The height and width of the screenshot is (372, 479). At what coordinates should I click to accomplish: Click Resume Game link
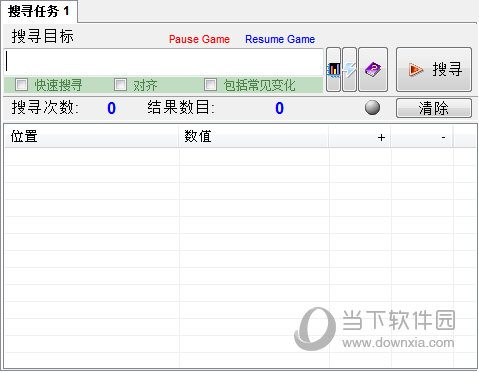[280, 39]
